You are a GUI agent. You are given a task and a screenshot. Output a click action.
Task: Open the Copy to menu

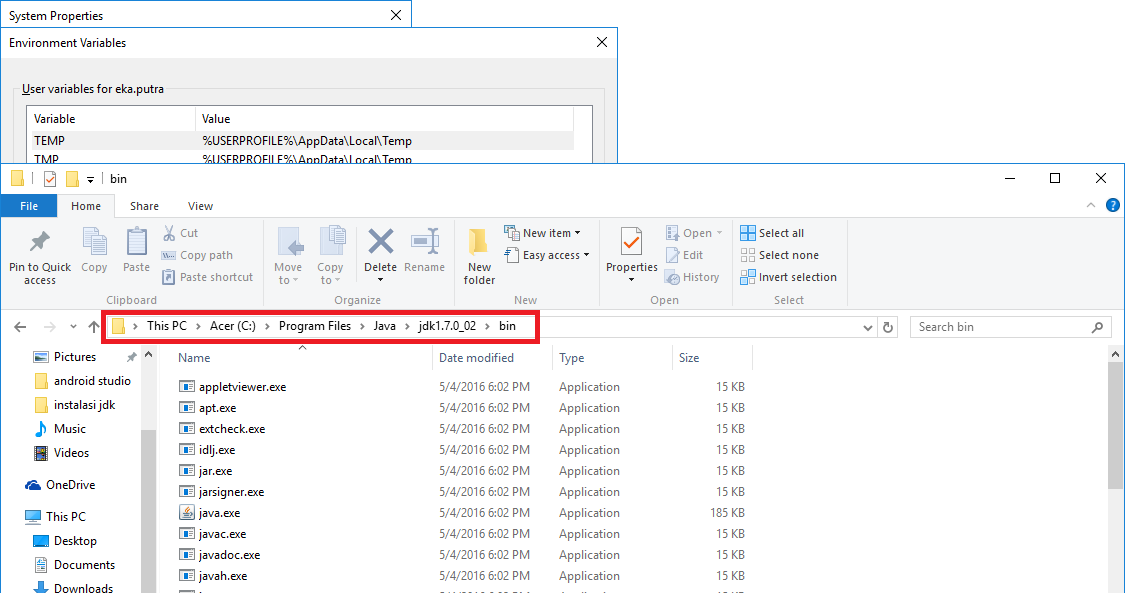[x=330, y=257]
